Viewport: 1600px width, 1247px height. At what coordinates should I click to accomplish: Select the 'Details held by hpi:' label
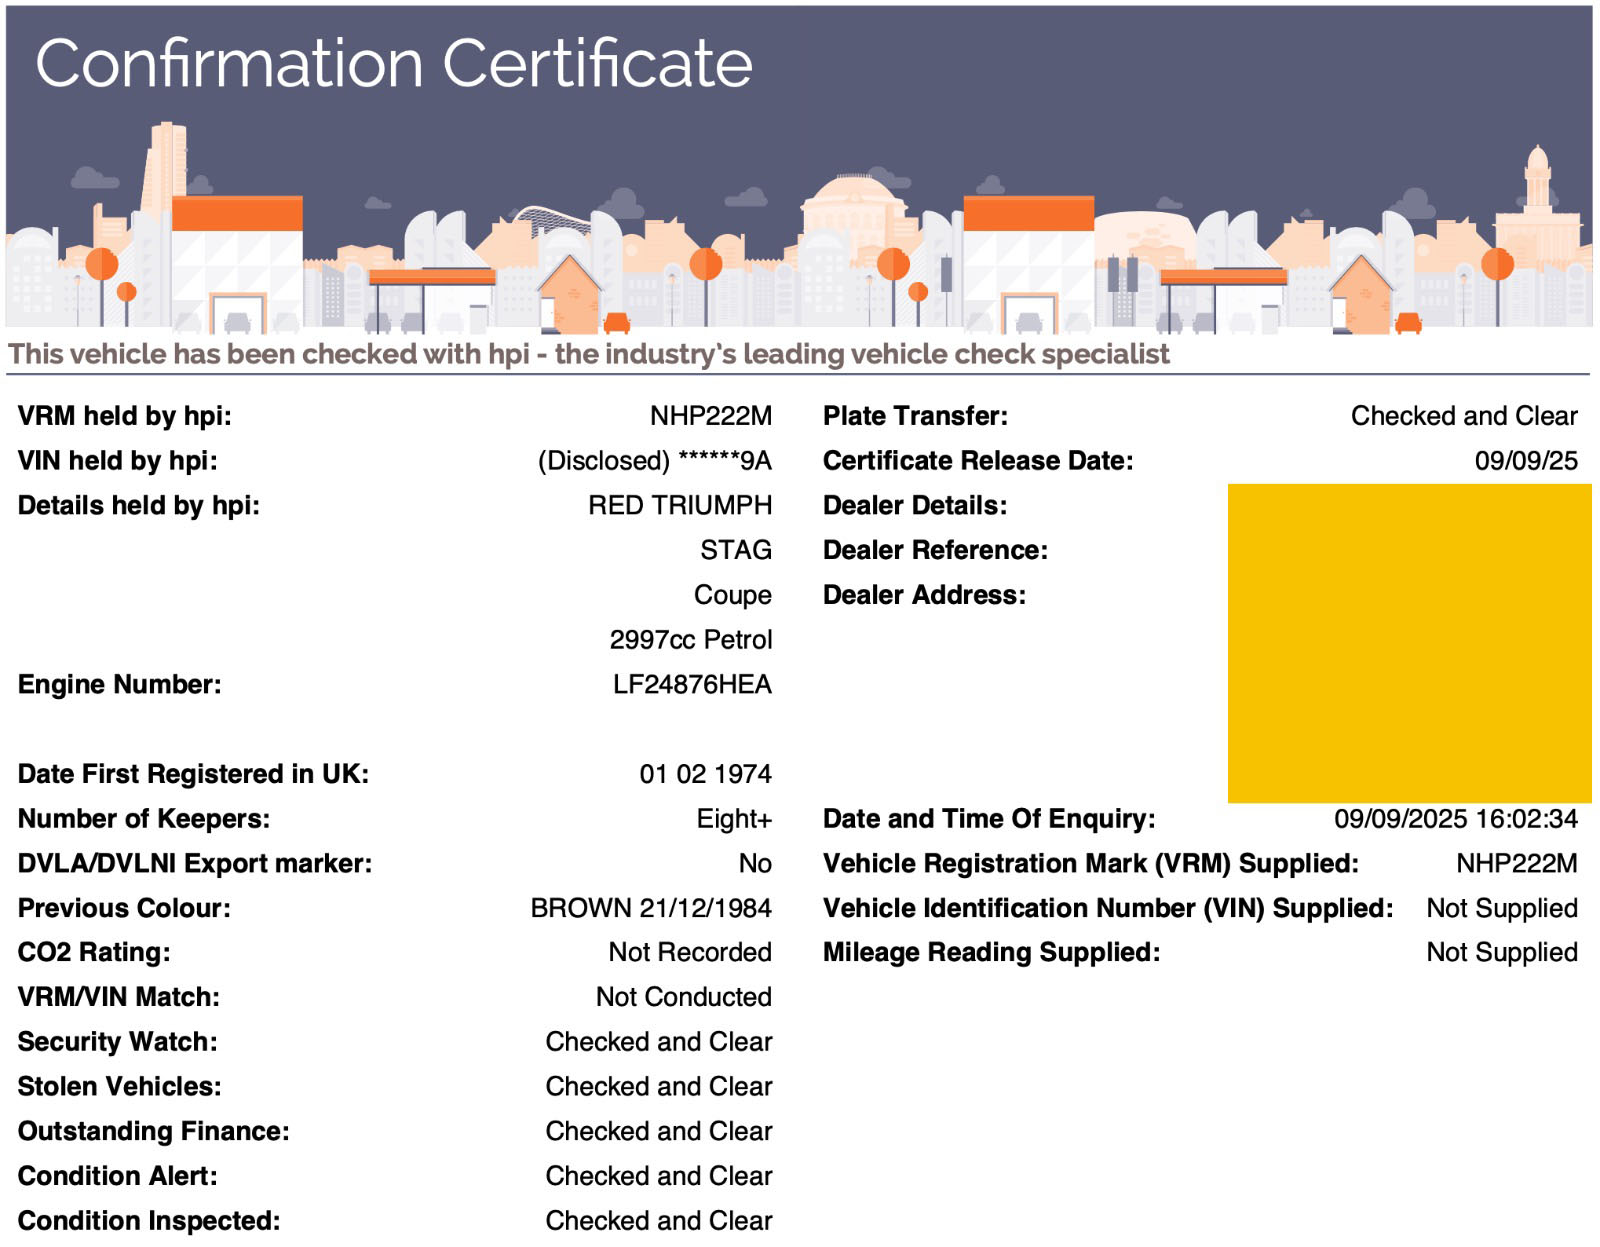(x=139, y=506)
